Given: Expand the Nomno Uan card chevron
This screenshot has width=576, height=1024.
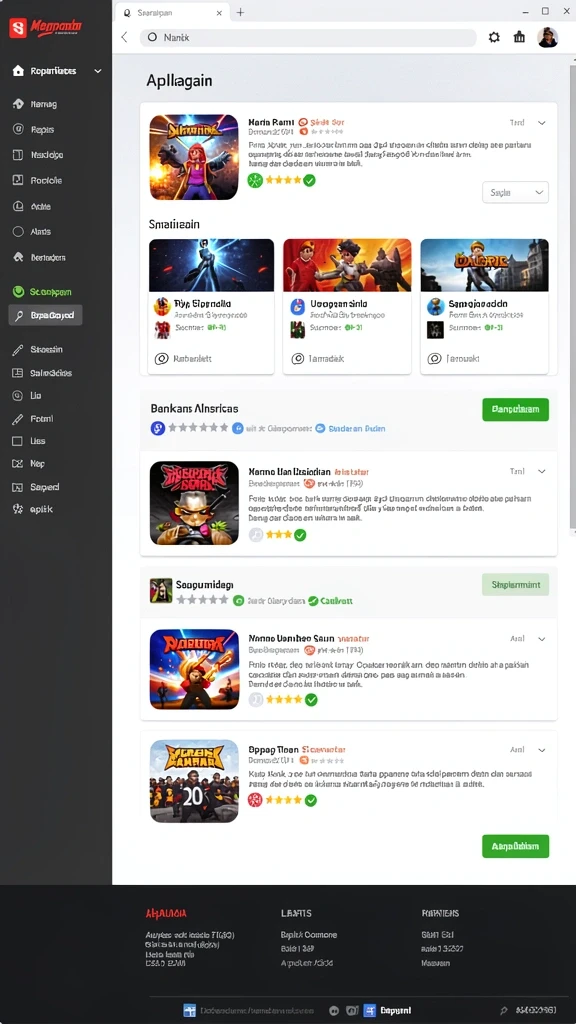Looking at the screenshot, I should point(541,471).
